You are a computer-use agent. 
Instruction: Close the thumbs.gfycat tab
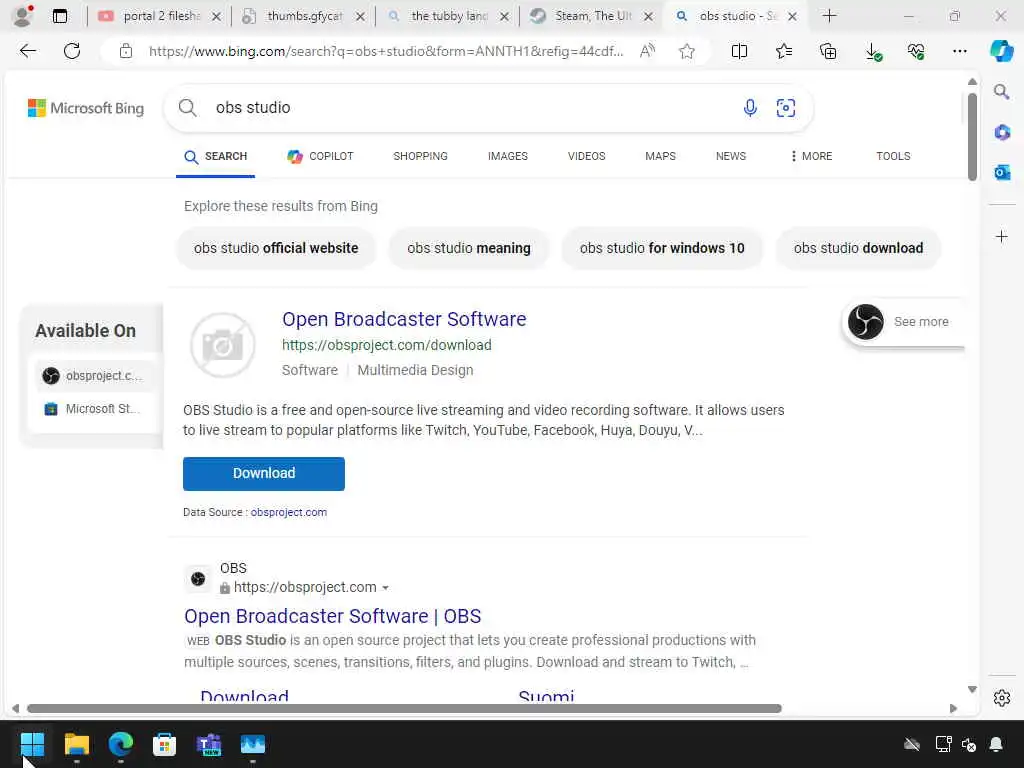(360, 16)
